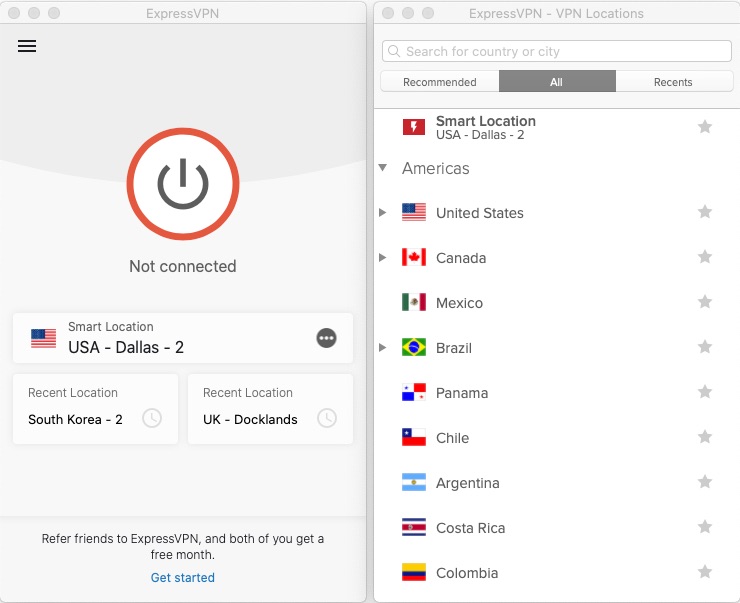This screenshot has height=603, width=740.
Task: Expand the Brazil server list
Action: 383,347
